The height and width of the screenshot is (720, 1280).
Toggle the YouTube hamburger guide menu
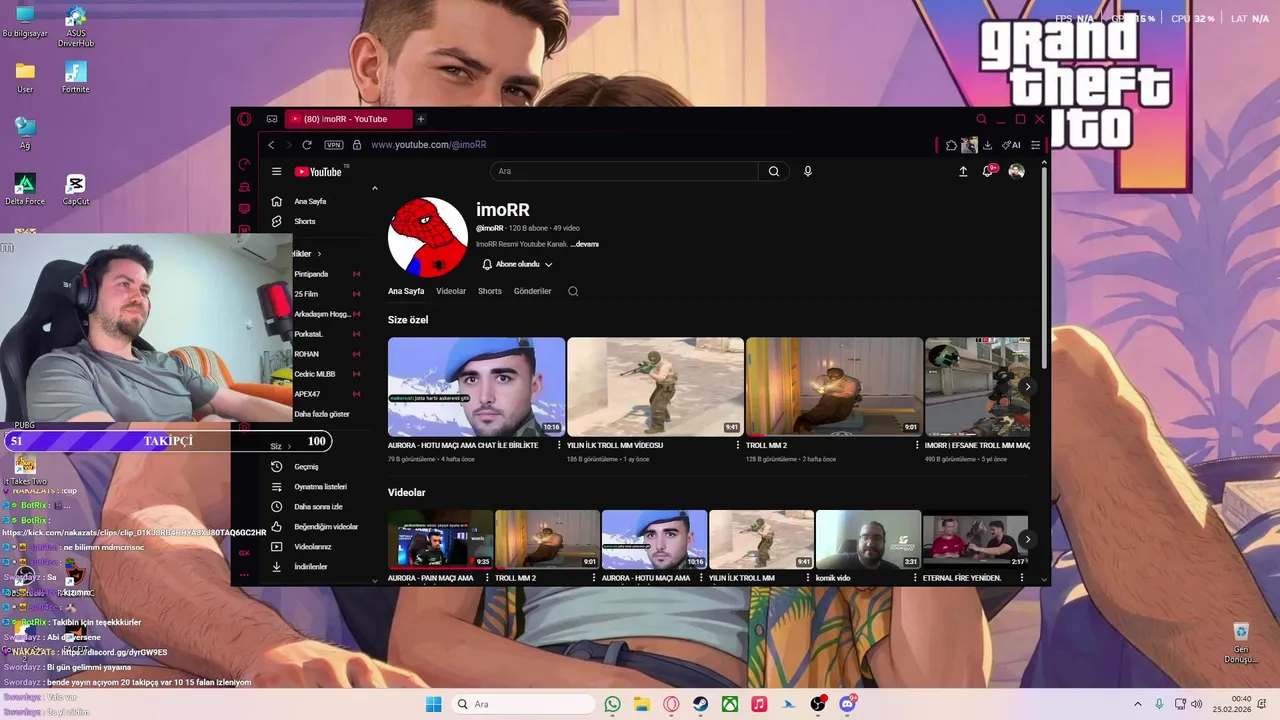point(277,172)
